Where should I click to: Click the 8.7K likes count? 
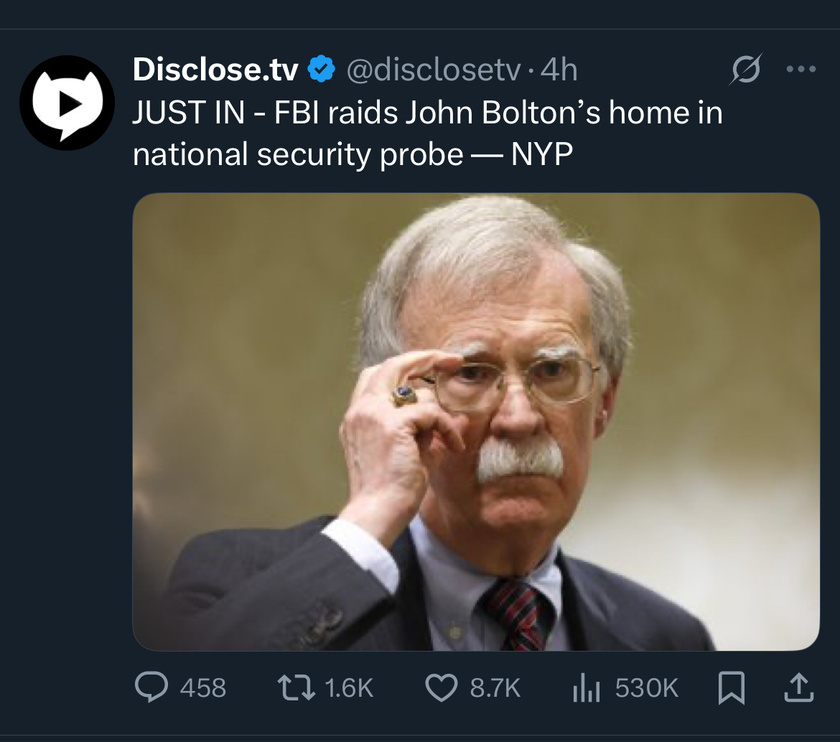pyautogui.click(x=495, y=688)
